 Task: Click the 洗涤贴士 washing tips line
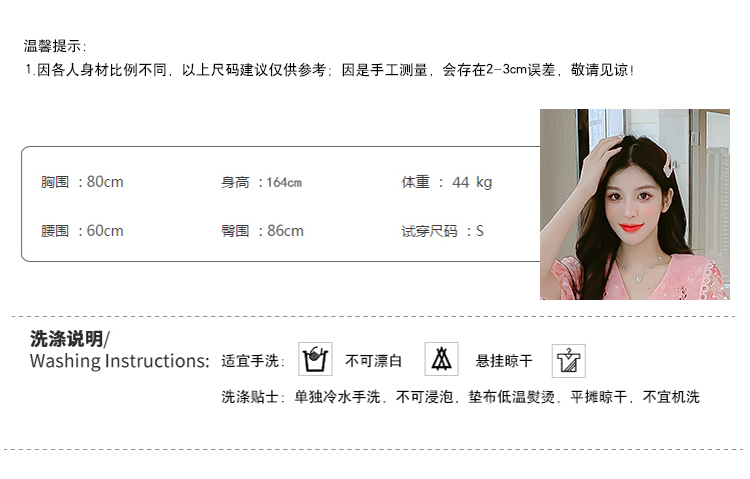click(460, 397)
